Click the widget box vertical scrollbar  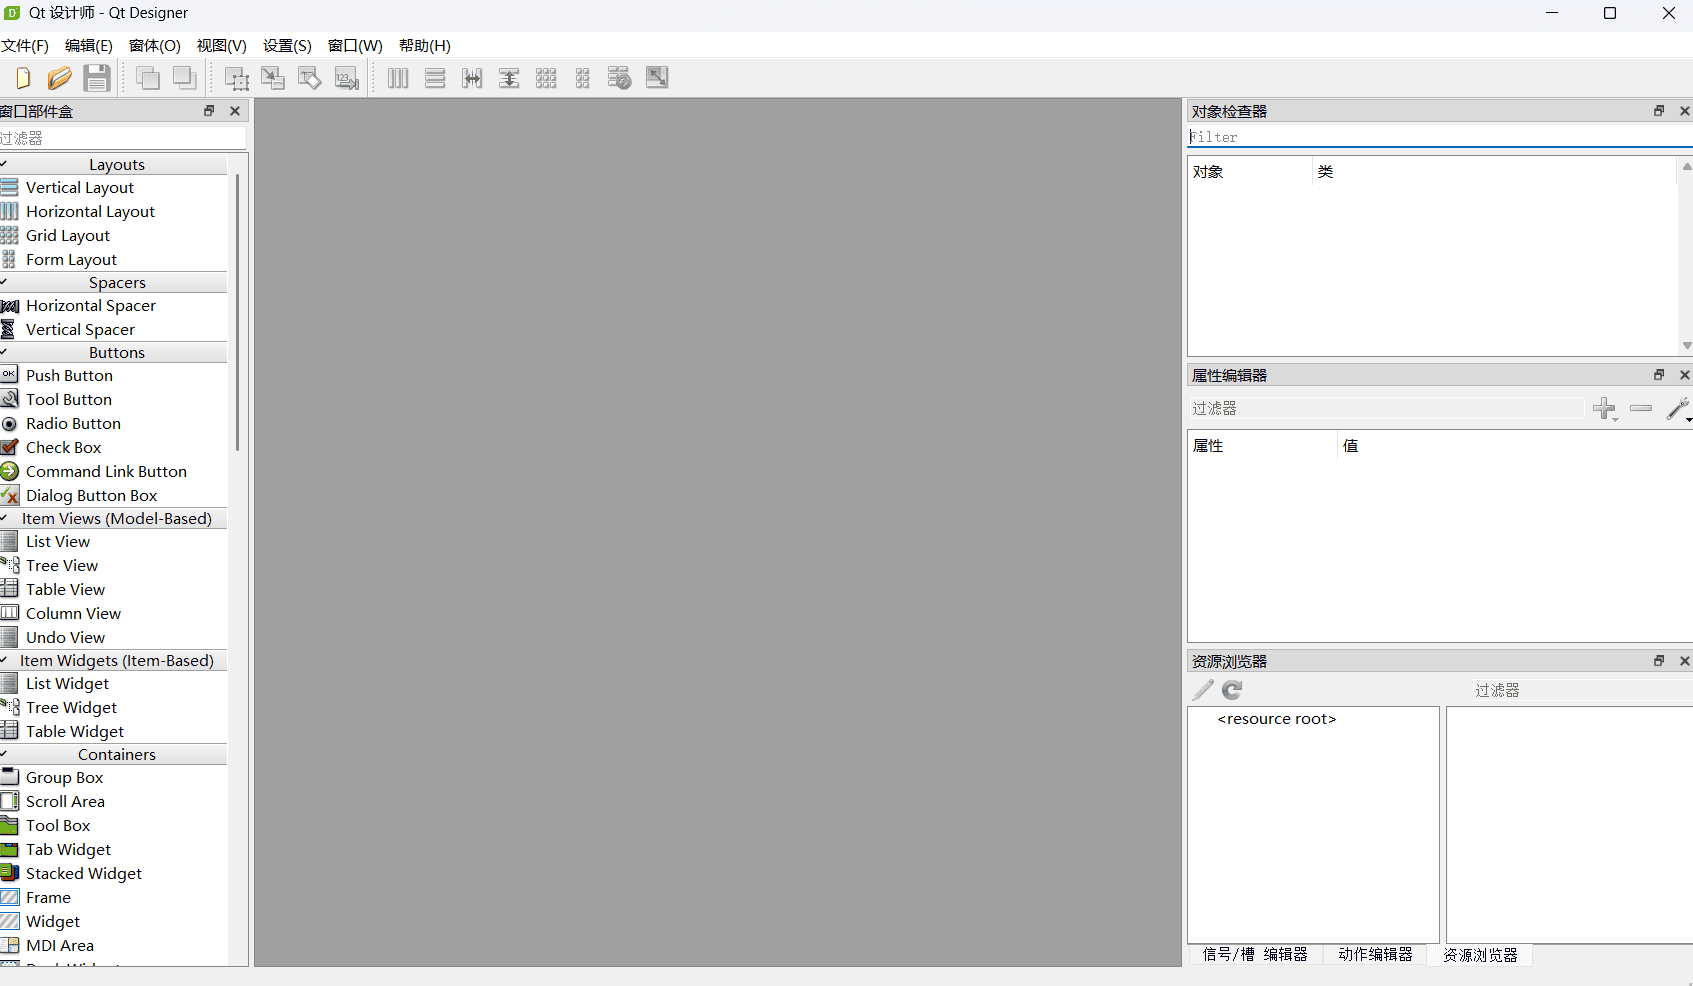coord(238,312)
